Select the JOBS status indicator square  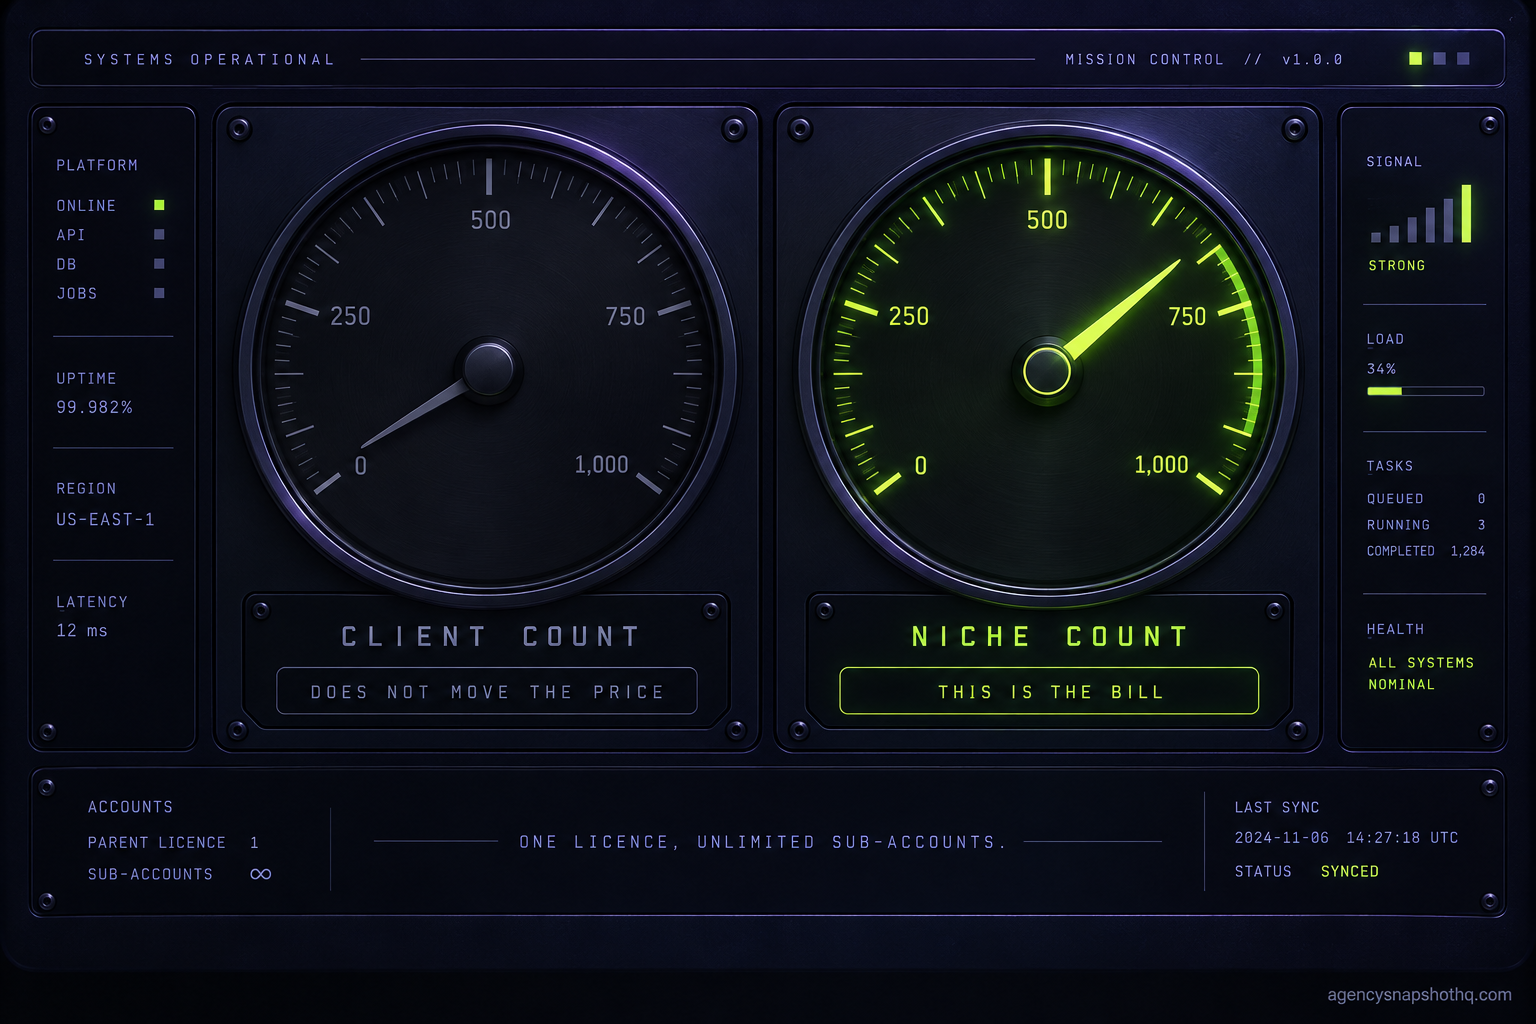point(159,293)
